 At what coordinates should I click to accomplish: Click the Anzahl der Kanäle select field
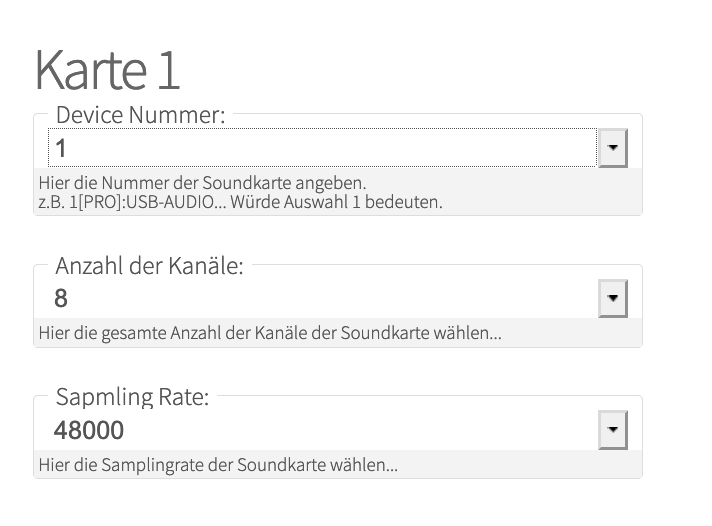point(322,298)
